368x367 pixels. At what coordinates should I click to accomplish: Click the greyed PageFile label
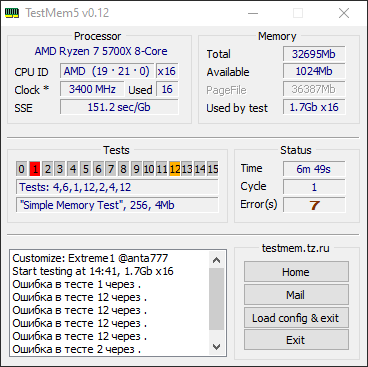(226, 90)
